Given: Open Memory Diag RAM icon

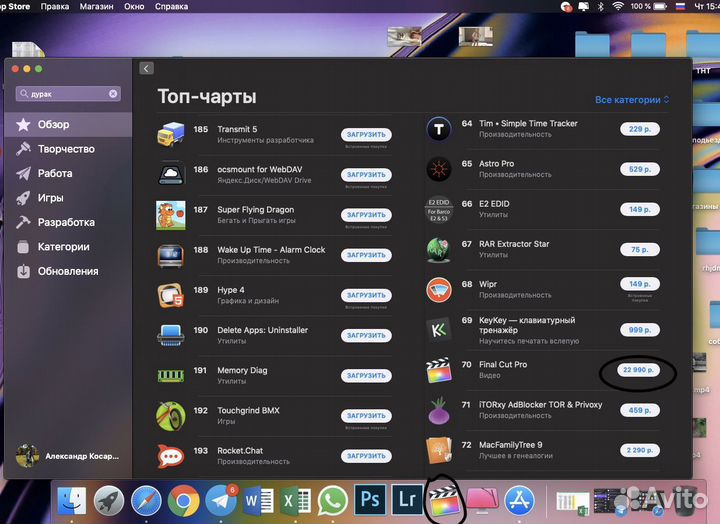Looking at the screenshot, I should [171, 376].
